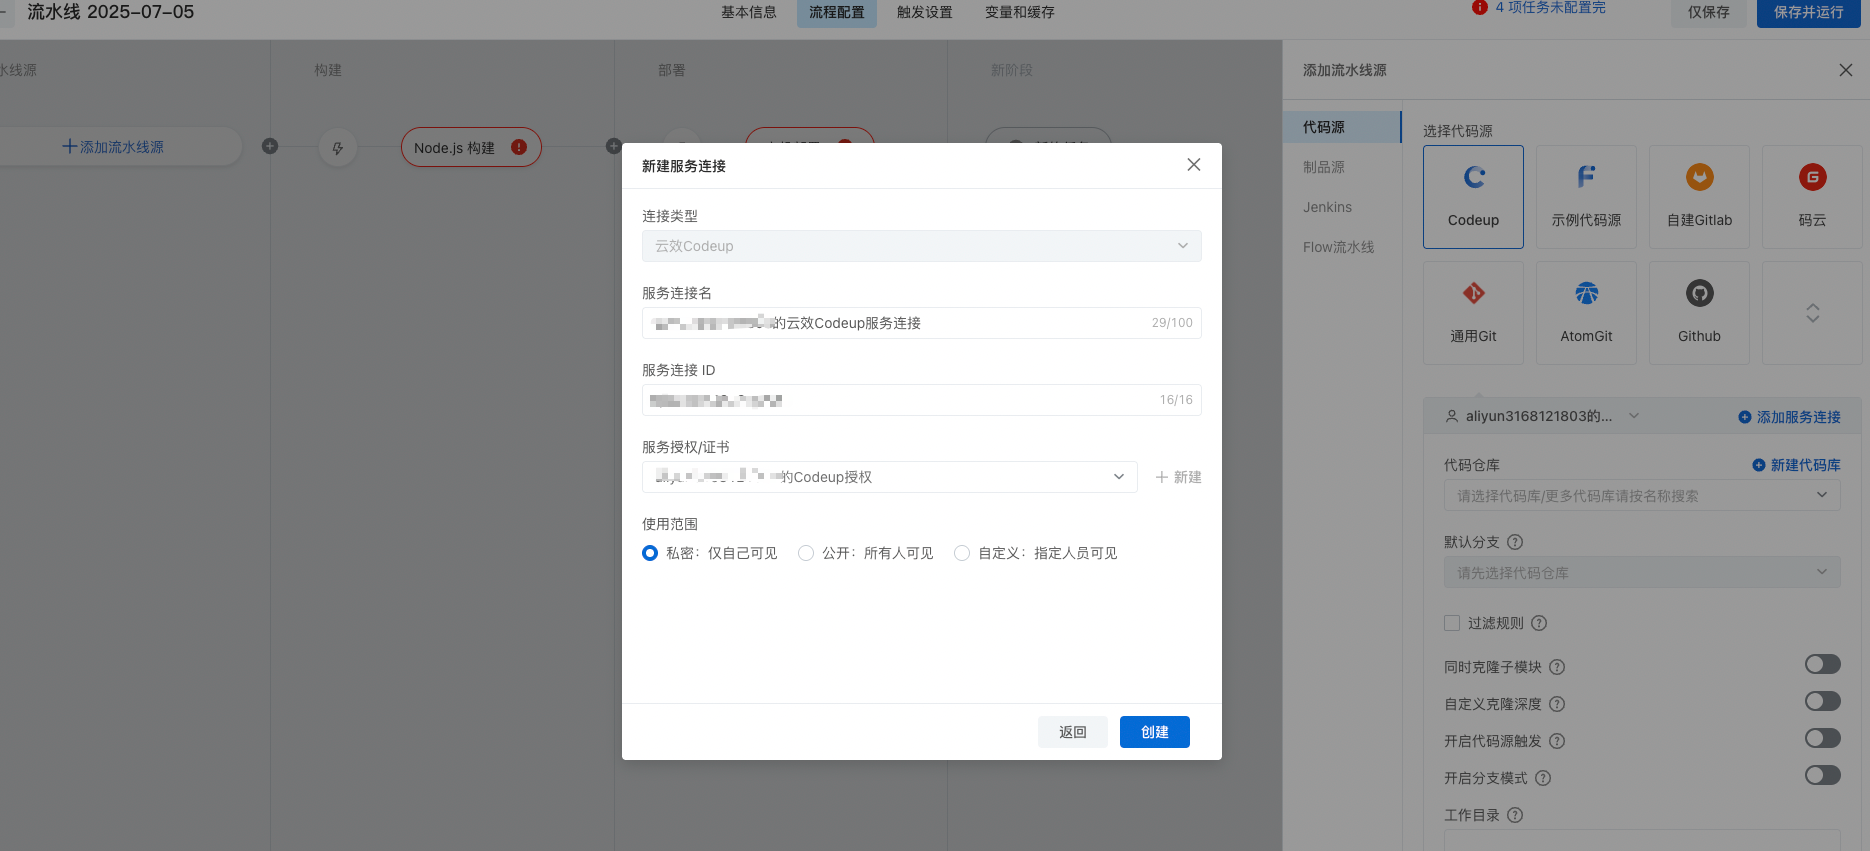Viewport: 1870px width, 851px height.
Task: Open the 制品源 sidebar tab
Action: pos(1324,167)
